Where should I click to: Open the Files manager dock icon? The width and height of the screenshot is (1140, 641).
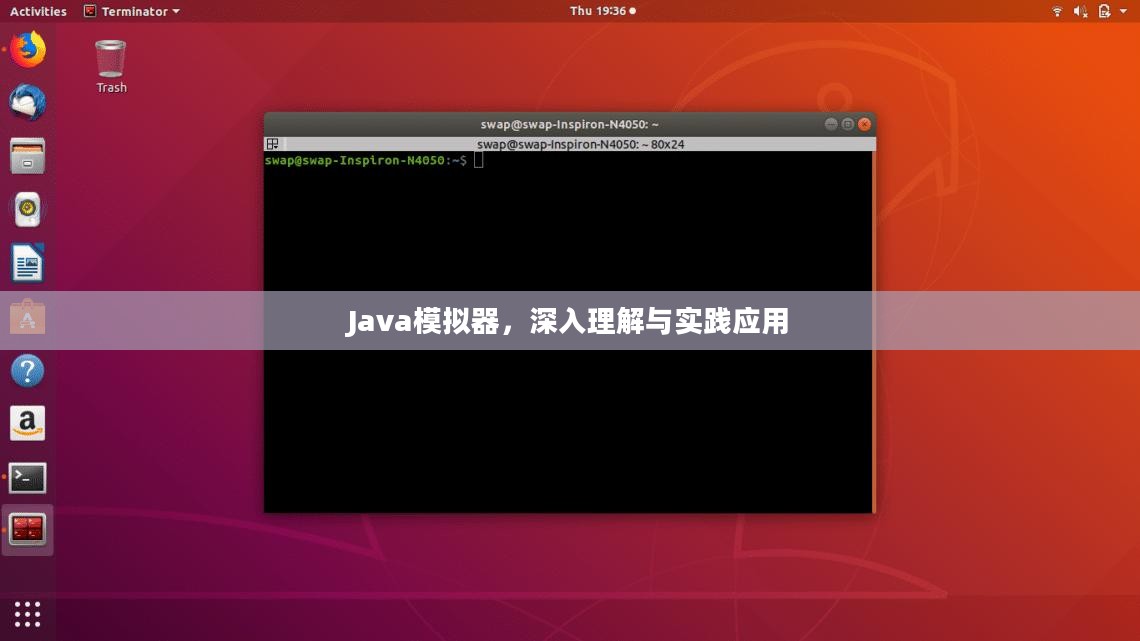(x=28, y=156)
